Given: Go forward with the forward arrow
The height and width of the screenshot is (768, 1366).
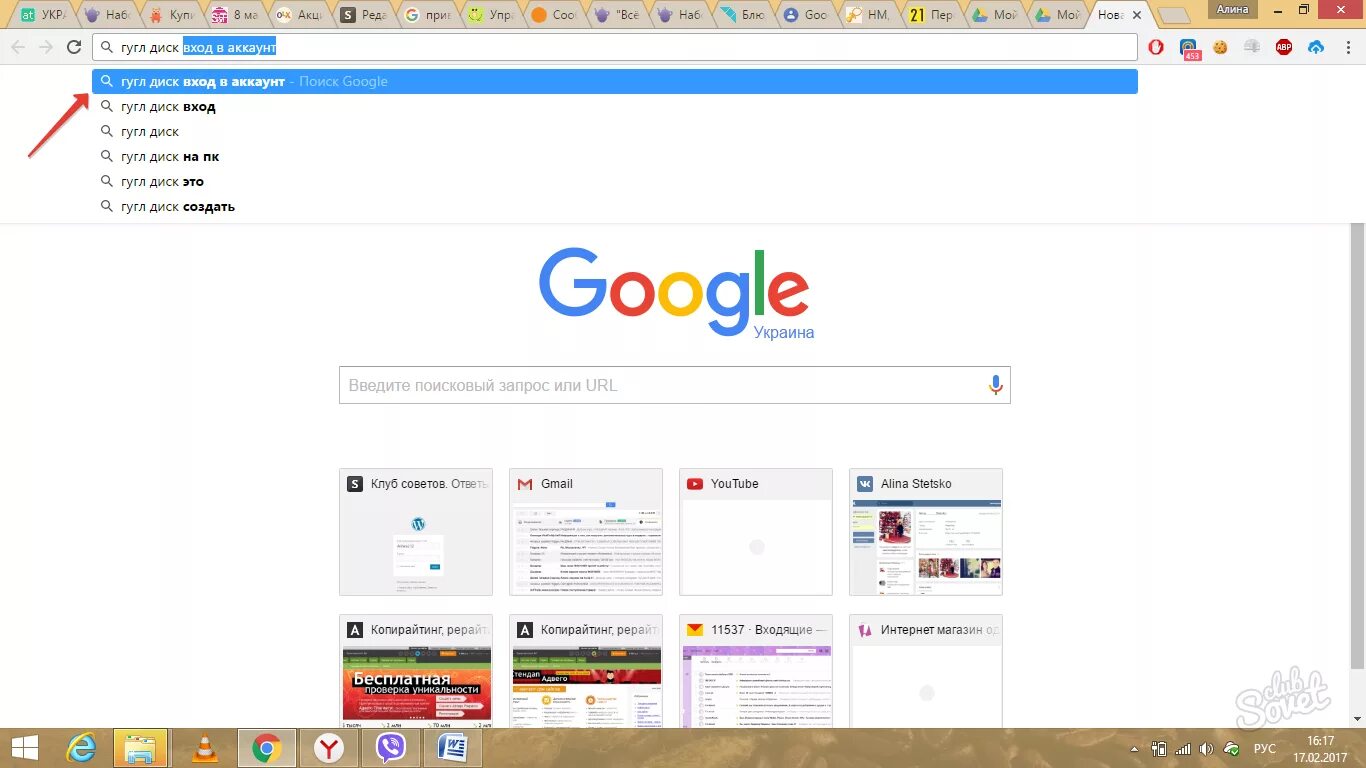Looking at the screenshot, I should [x=46, y=47].
